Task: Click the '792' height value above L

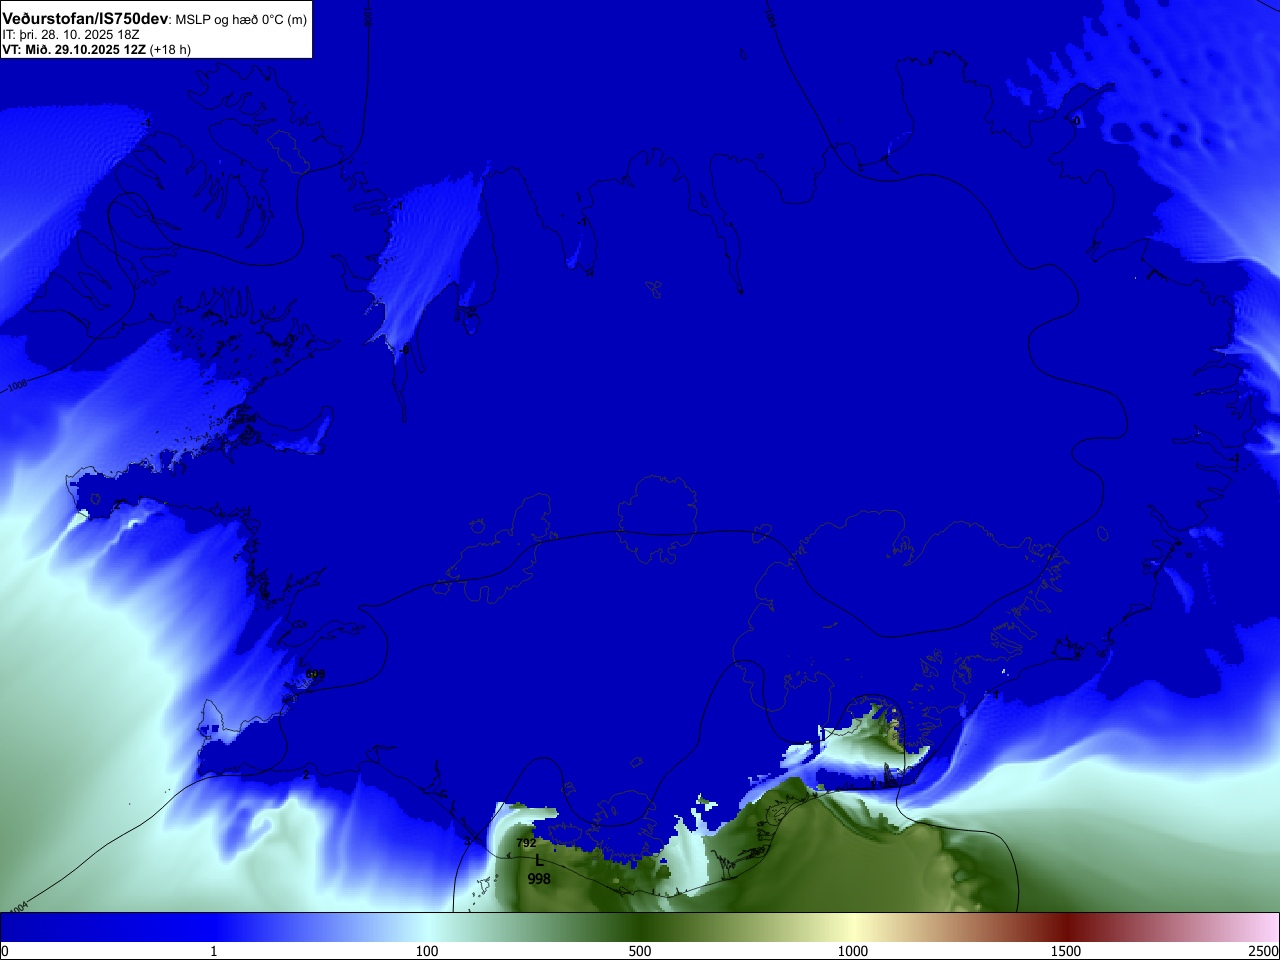Action: tap(526, 843)
